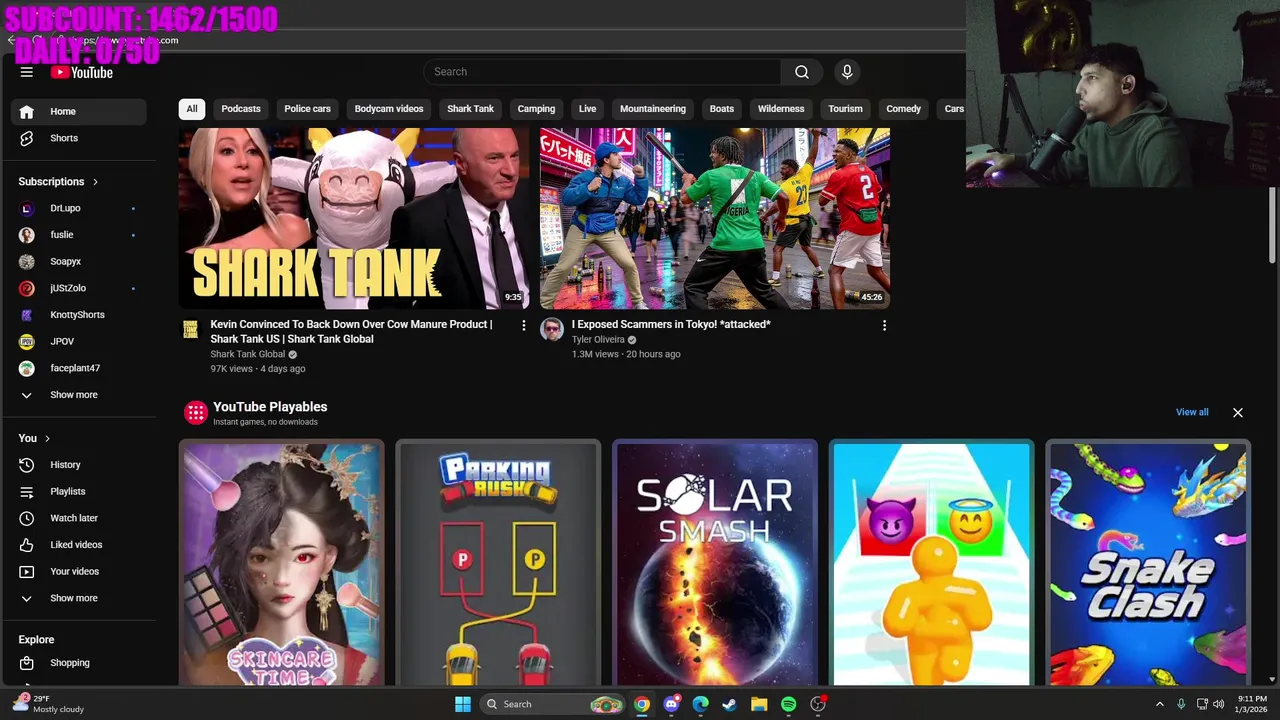This screenshot has width=1280, height=720.
Task: Start voice search with the microphone icon
Action: tap(847, 72)
